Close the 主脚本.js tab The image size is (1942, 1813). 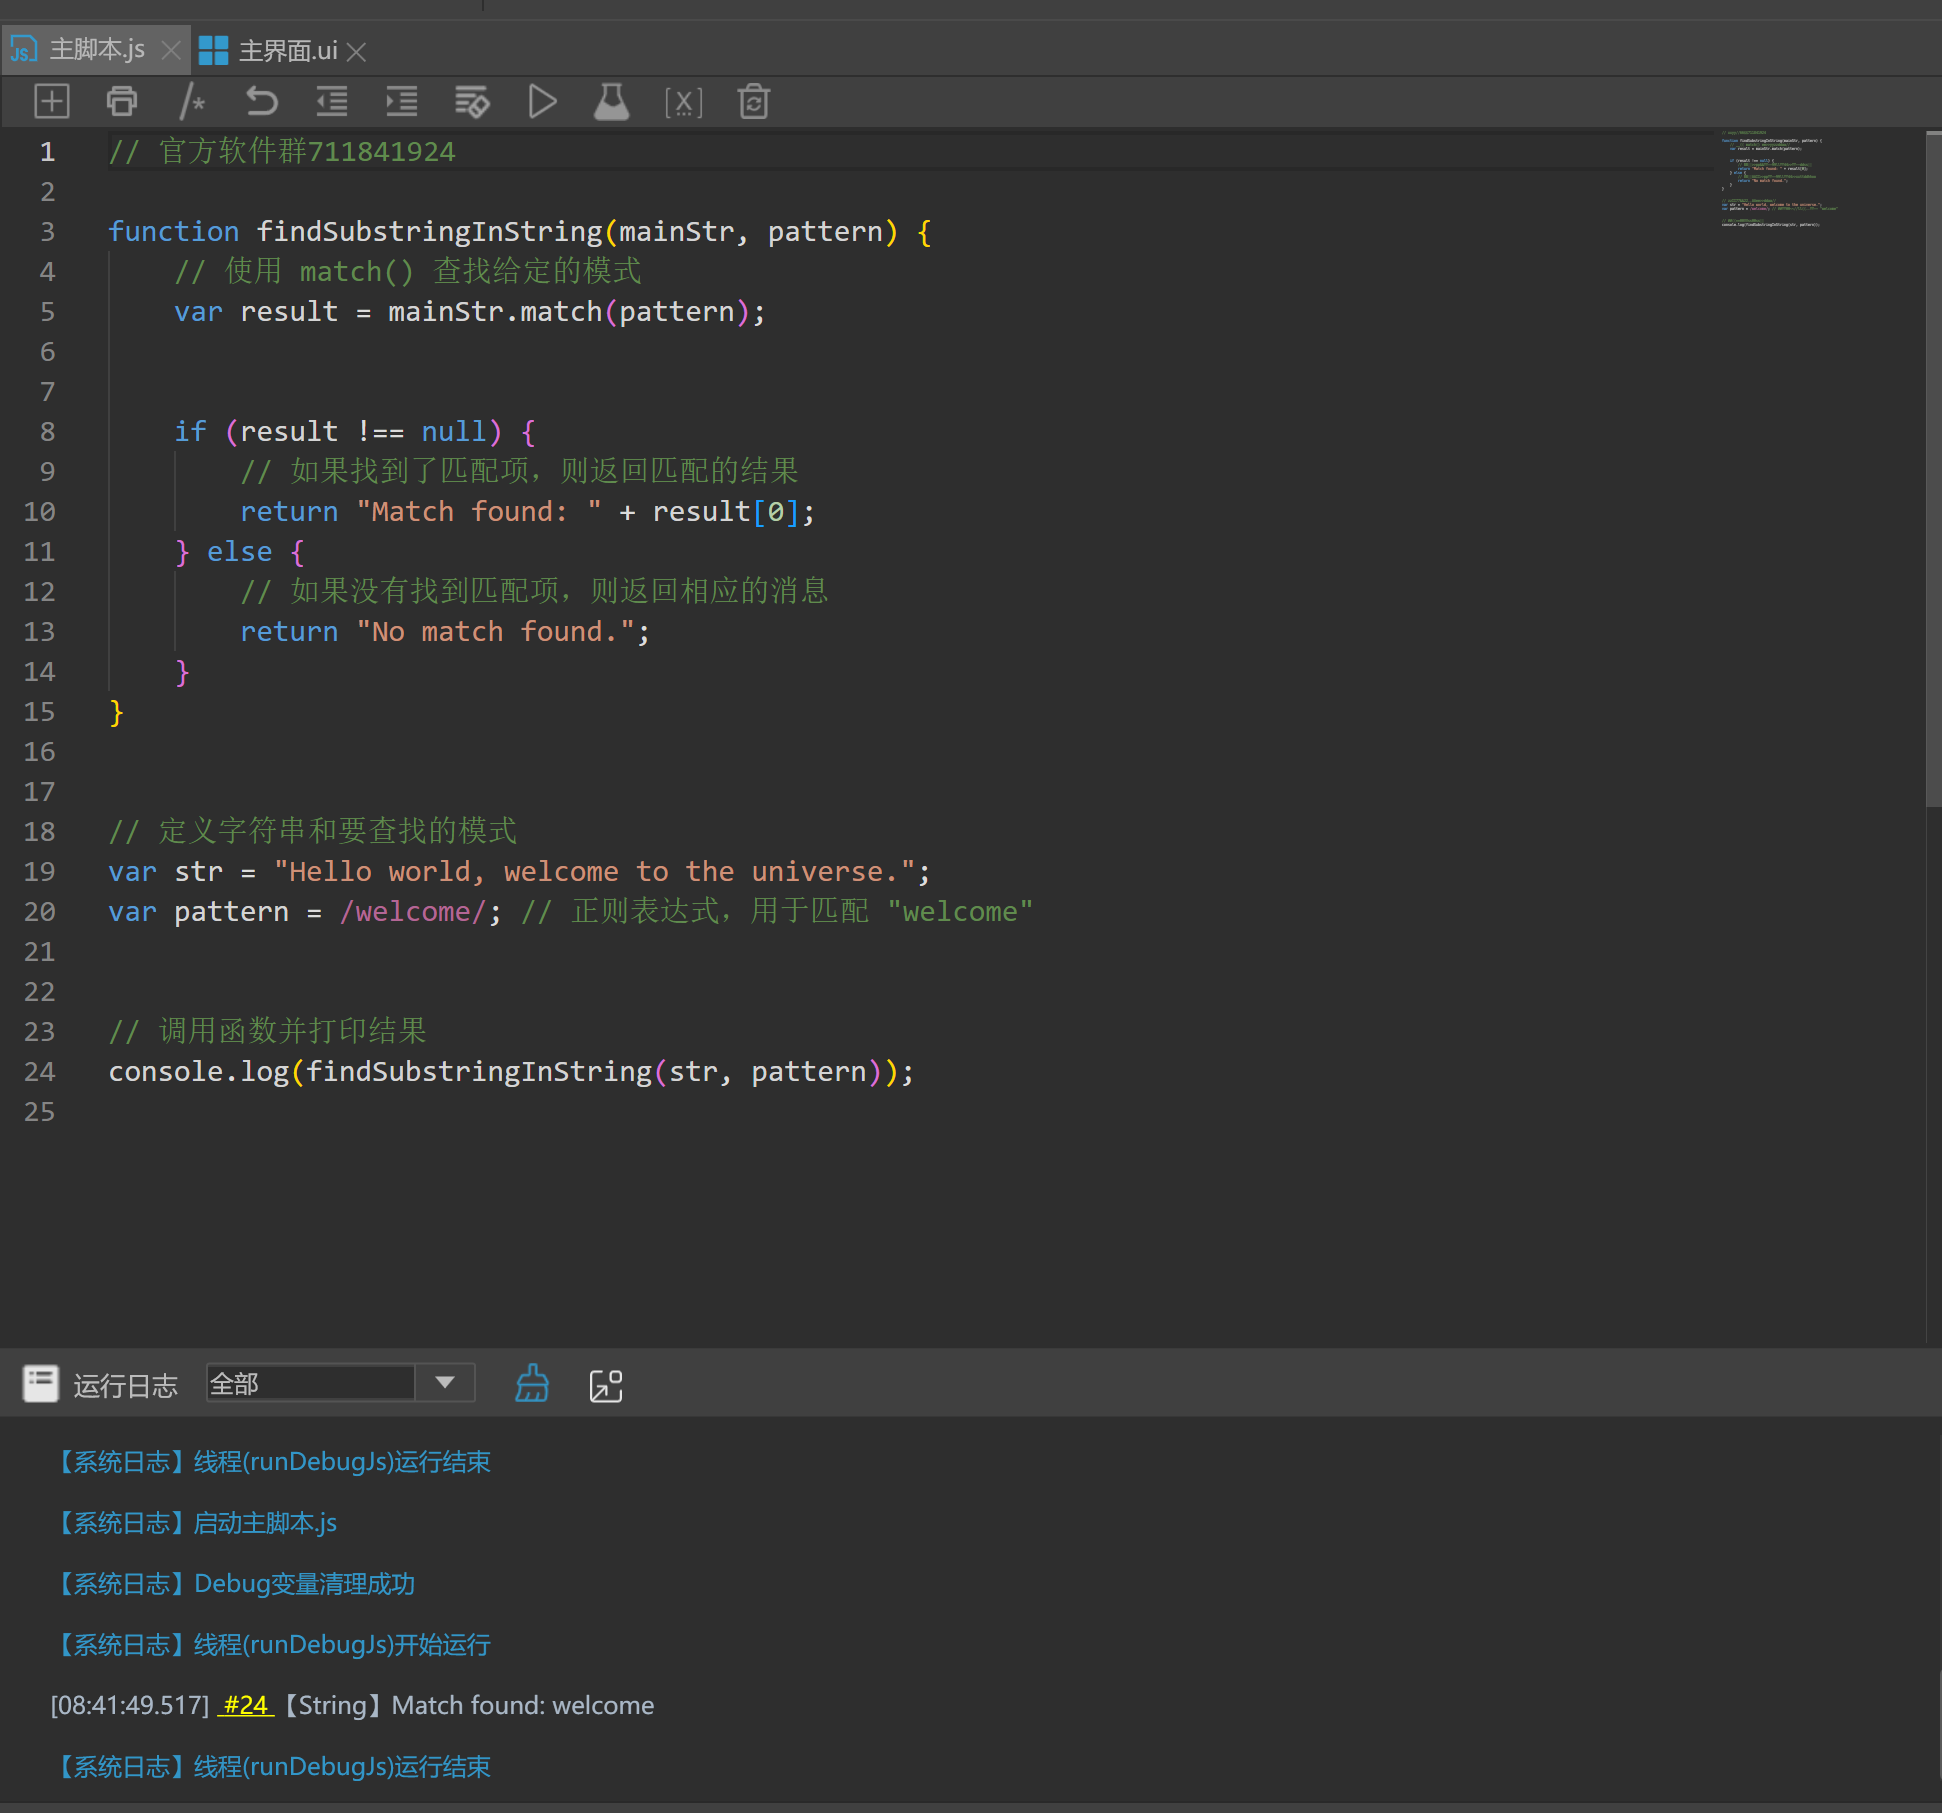point(171,50)
